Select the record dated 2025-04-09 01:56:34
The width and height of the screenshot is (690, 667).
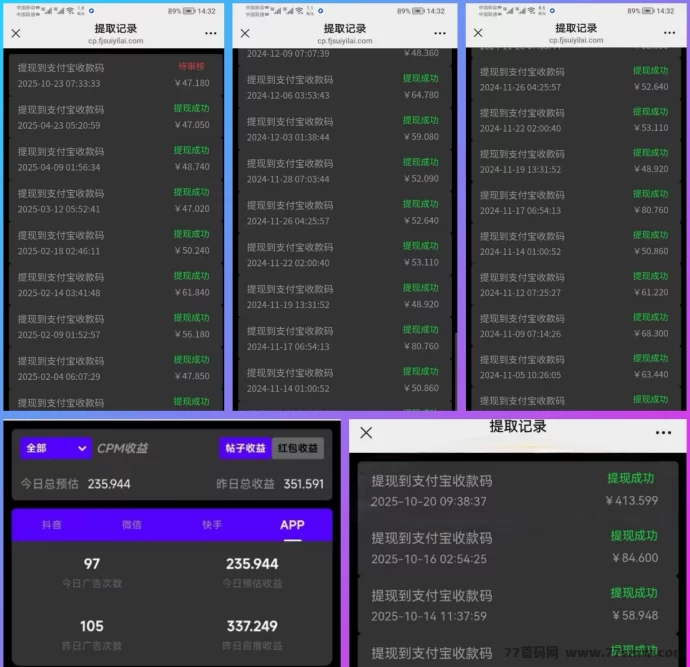(x=114, y=159)
